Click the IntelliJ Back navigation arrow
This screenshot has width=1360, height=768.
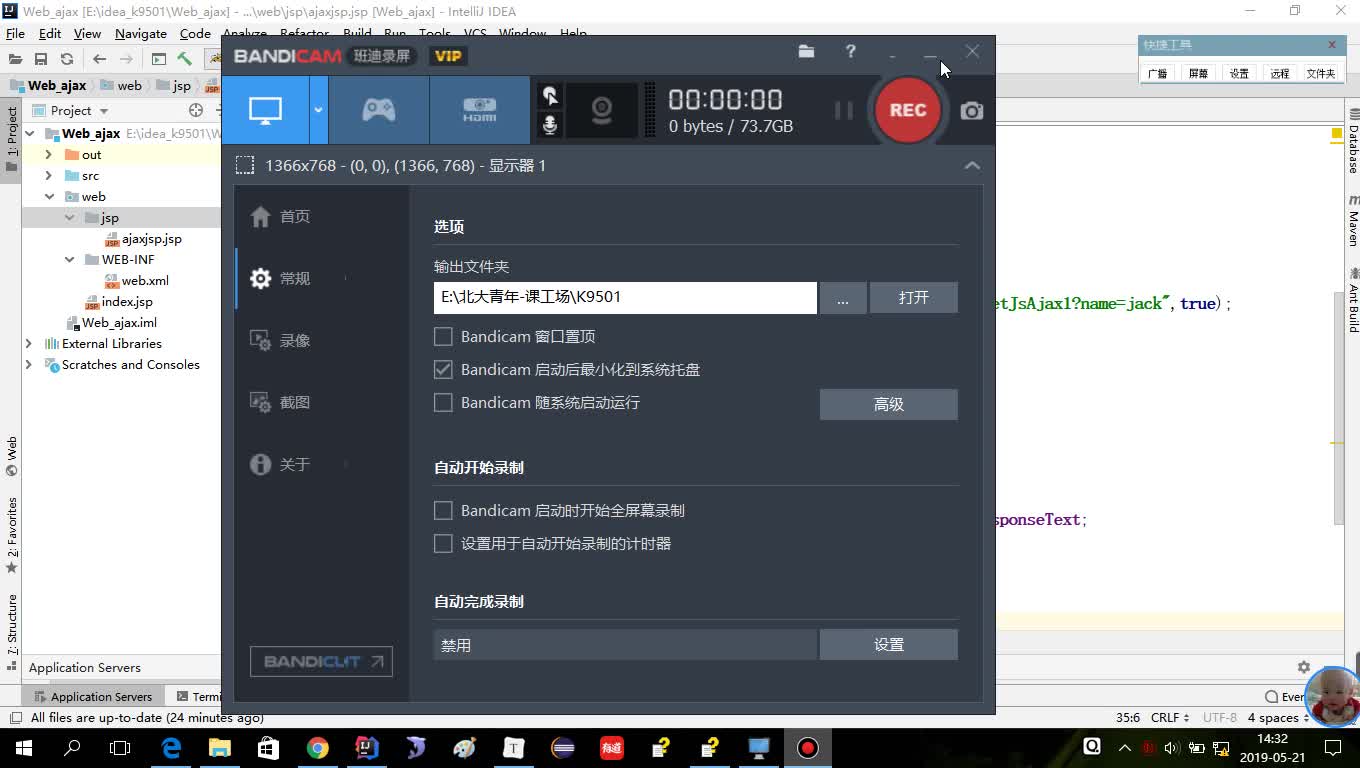[99, 59]
